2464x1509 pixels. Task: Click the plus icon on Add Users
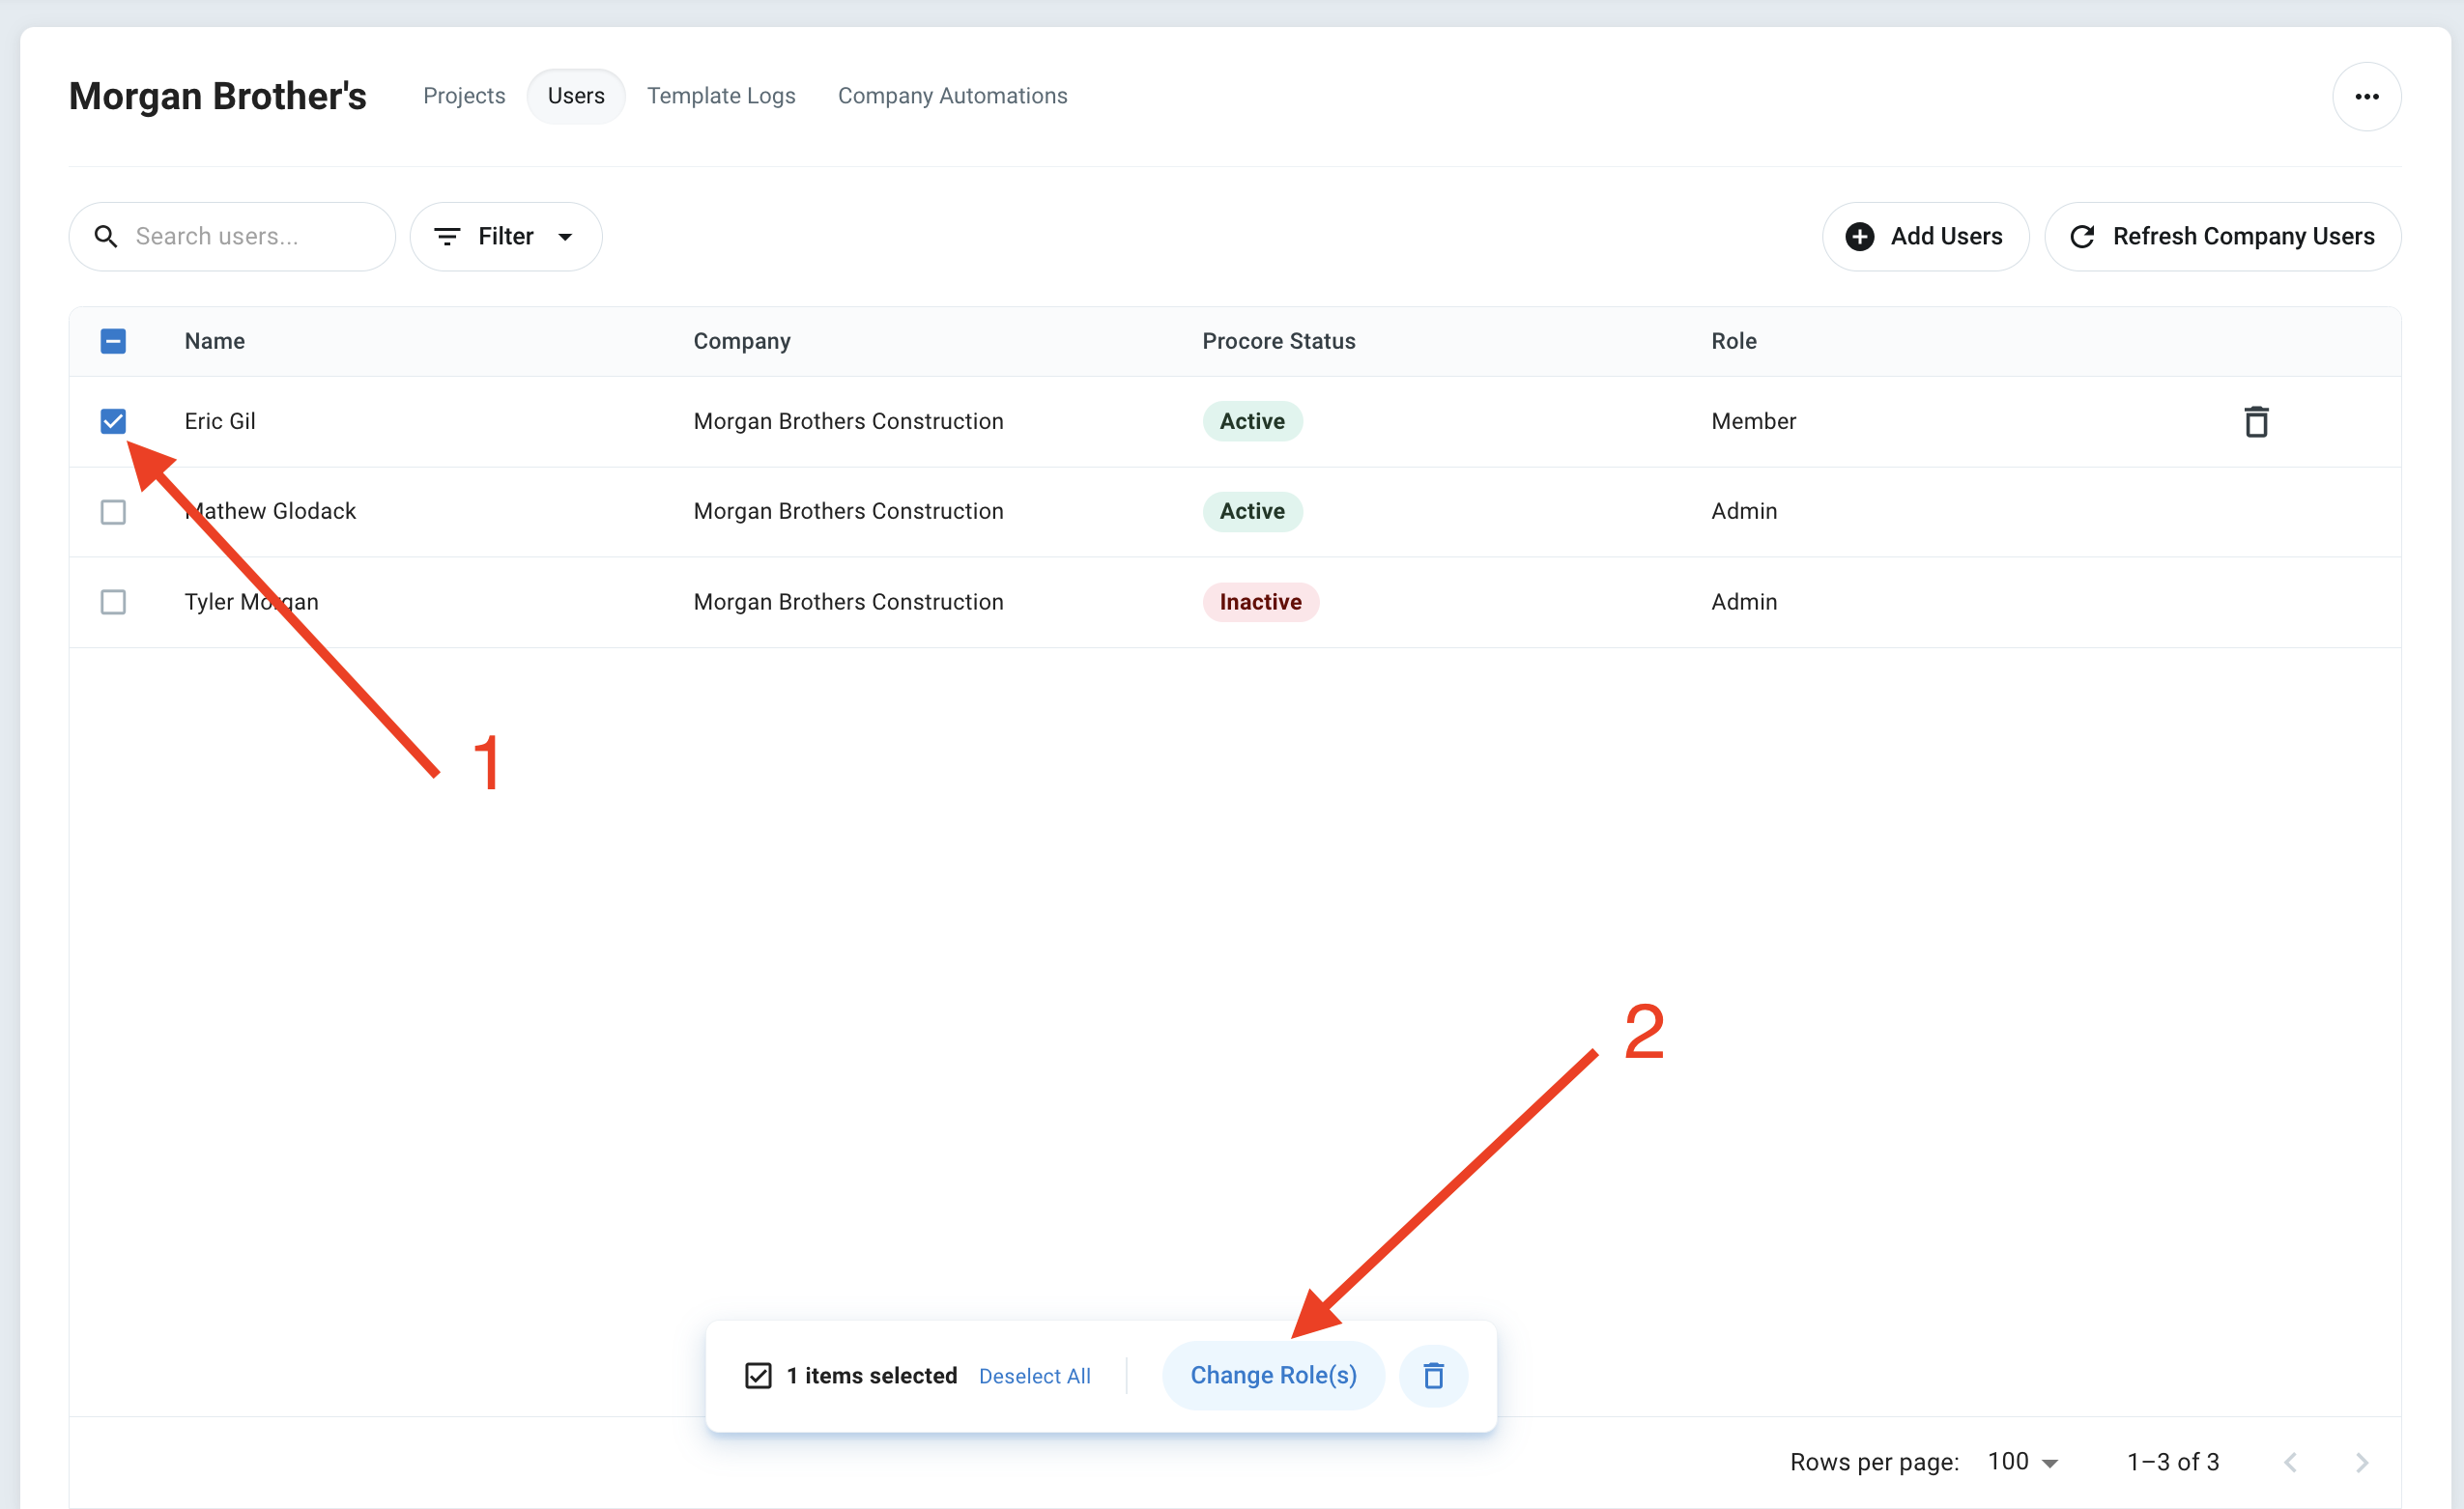click(x=1859, y=237)
